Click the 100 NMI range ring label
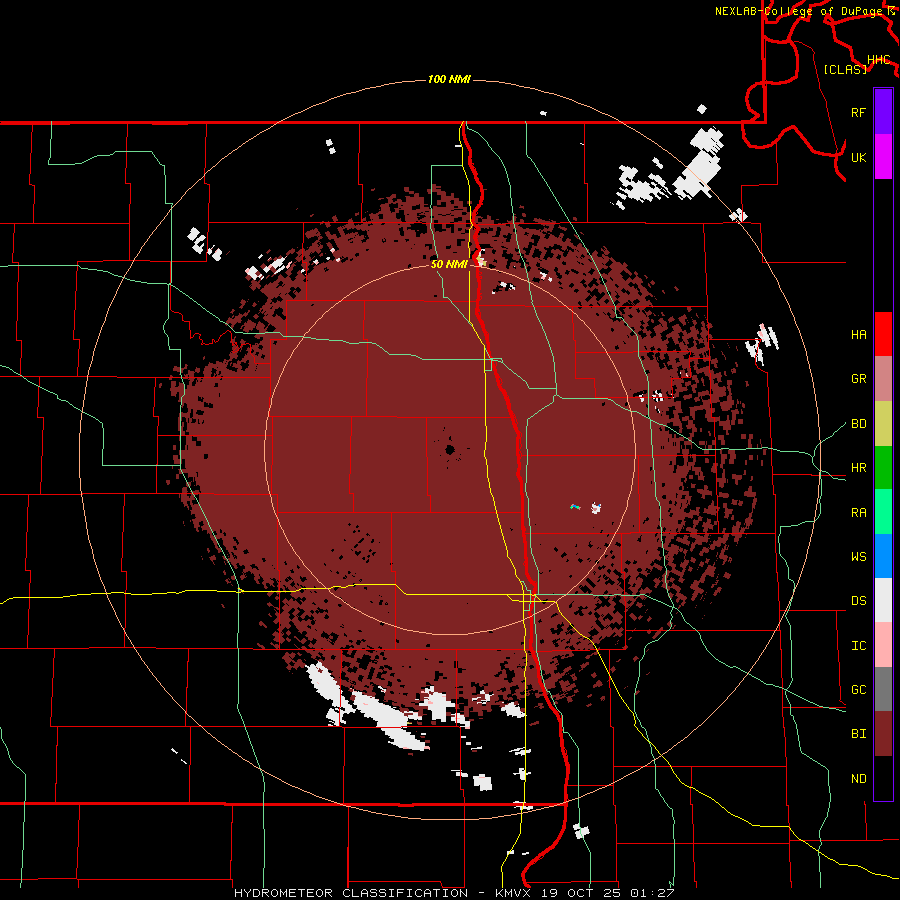The image size is (900, 900). tap(449, 79)
